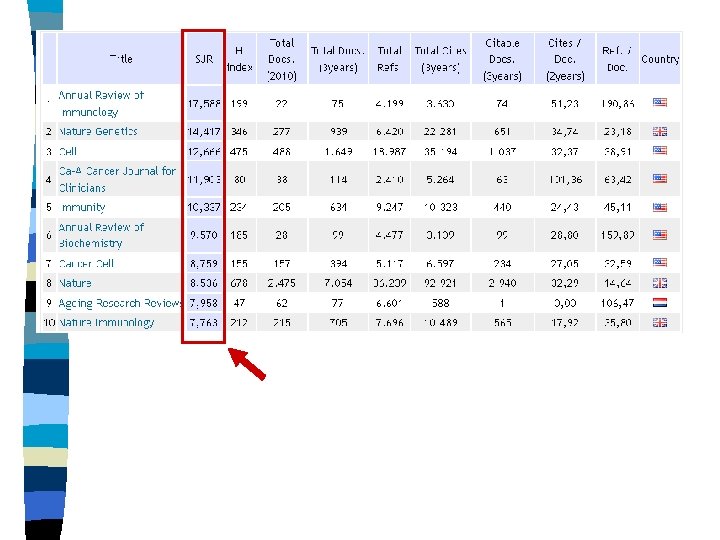Select SJR value 7,958 cell

tap(204, 303)
